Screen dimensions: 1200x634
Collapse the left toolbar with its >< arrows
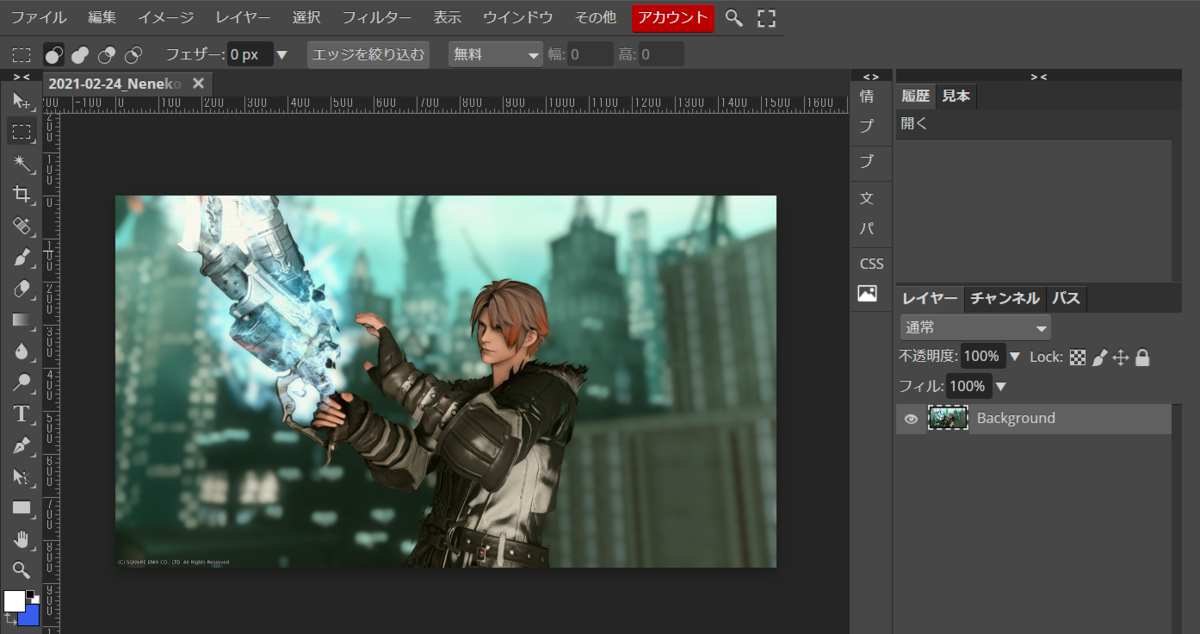[x=21, y=76]
